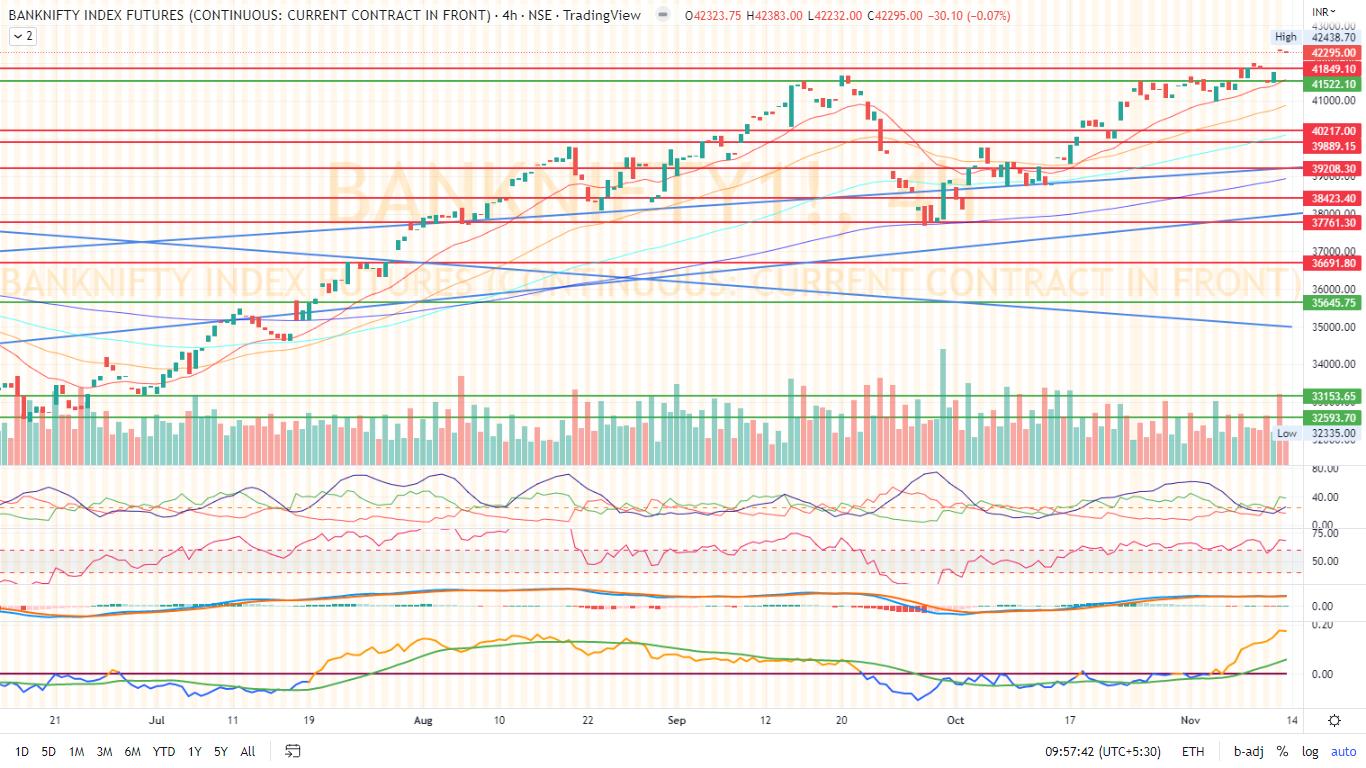1366x768 pixels.
Task: Click the low value L42232.00 in header
Action: point(835,16)
